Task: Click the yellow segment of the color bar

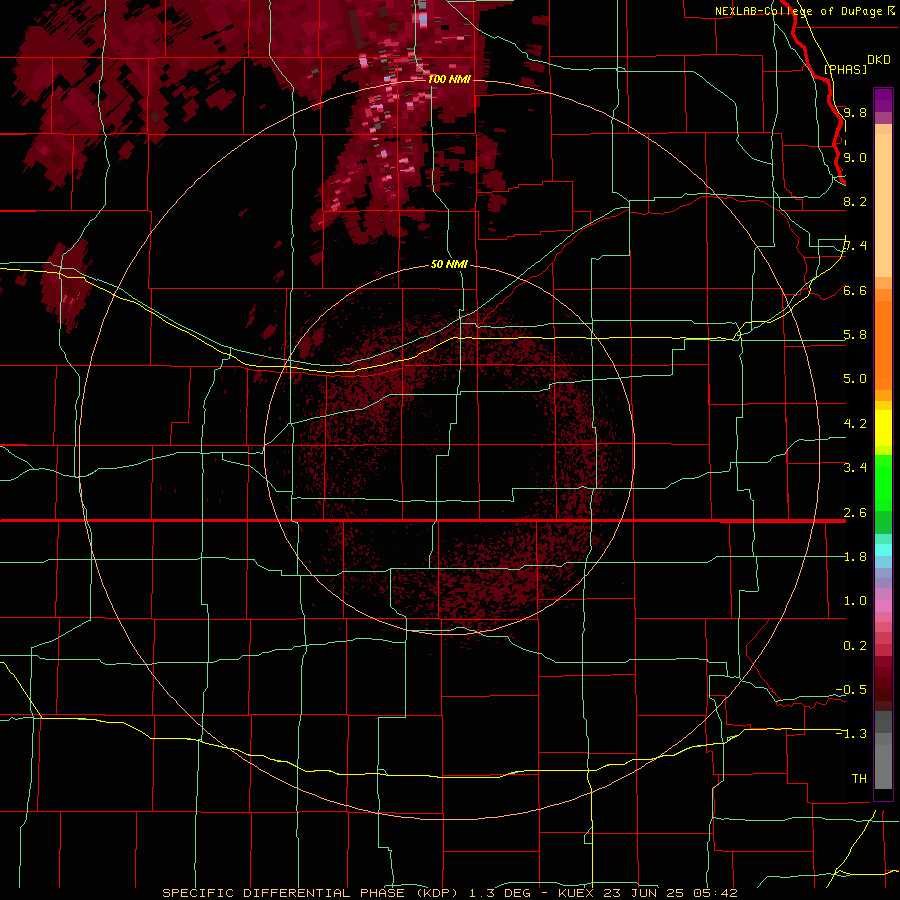Action: pyautogui.click(x=883, y=428)
